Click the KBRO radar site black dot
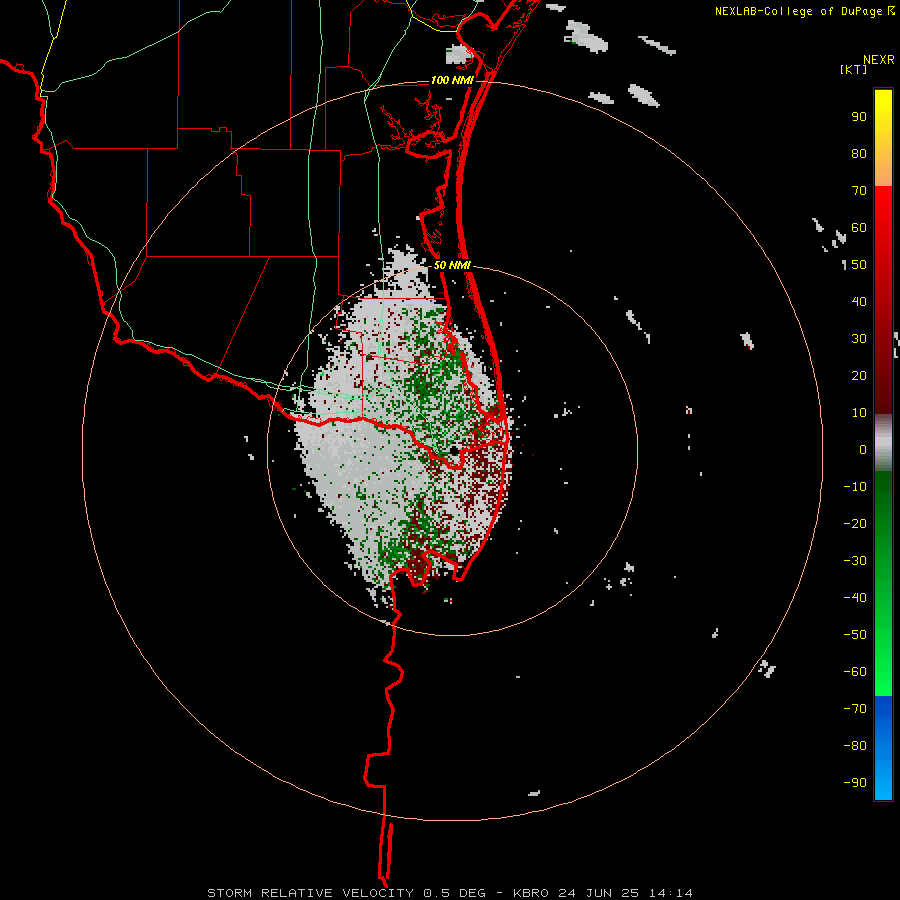Screen dimensions: 900x900 [x=454, y=451]
